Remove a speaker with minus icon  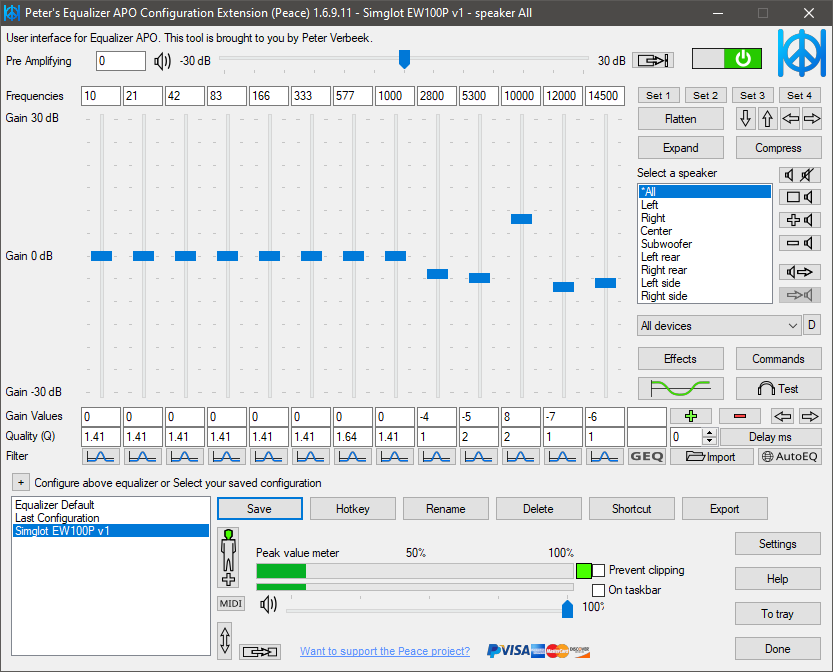pyautogui.click(x=800, y=243)
